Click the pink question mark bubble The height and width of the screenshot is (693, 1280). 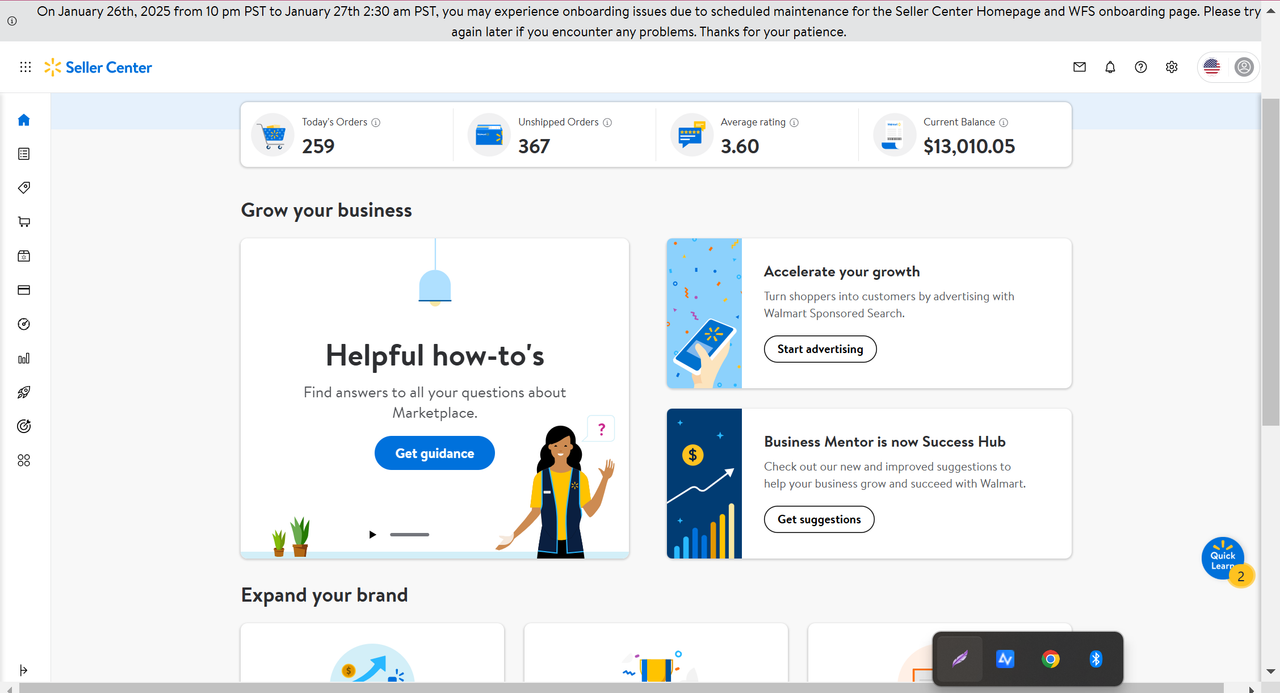click(601, 429)
